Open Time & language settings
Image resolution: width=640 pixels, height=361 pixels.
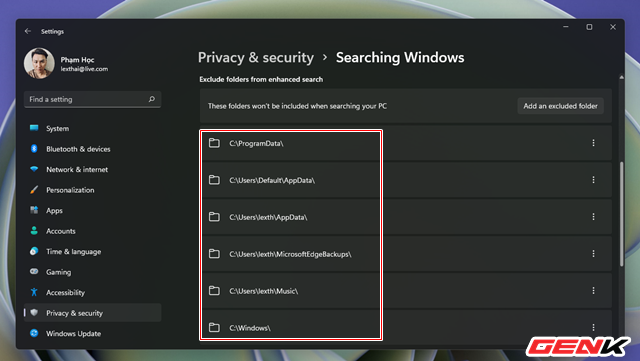click(92, 252)
